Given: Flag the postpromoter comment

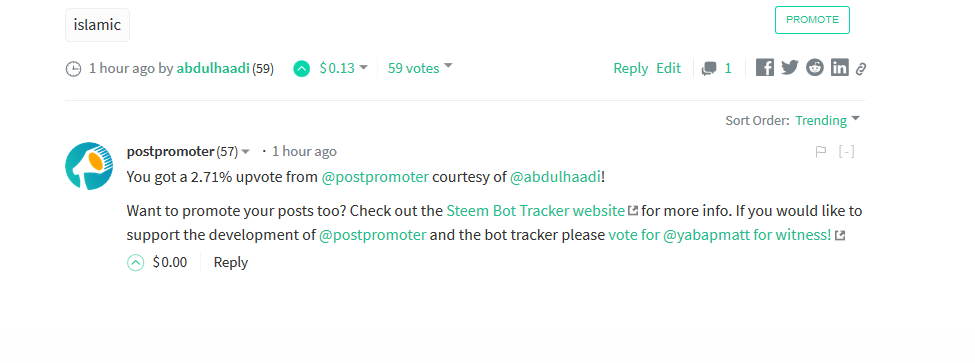Looking at the screenshot, I should pyautogui.click(x=821, y=152).
